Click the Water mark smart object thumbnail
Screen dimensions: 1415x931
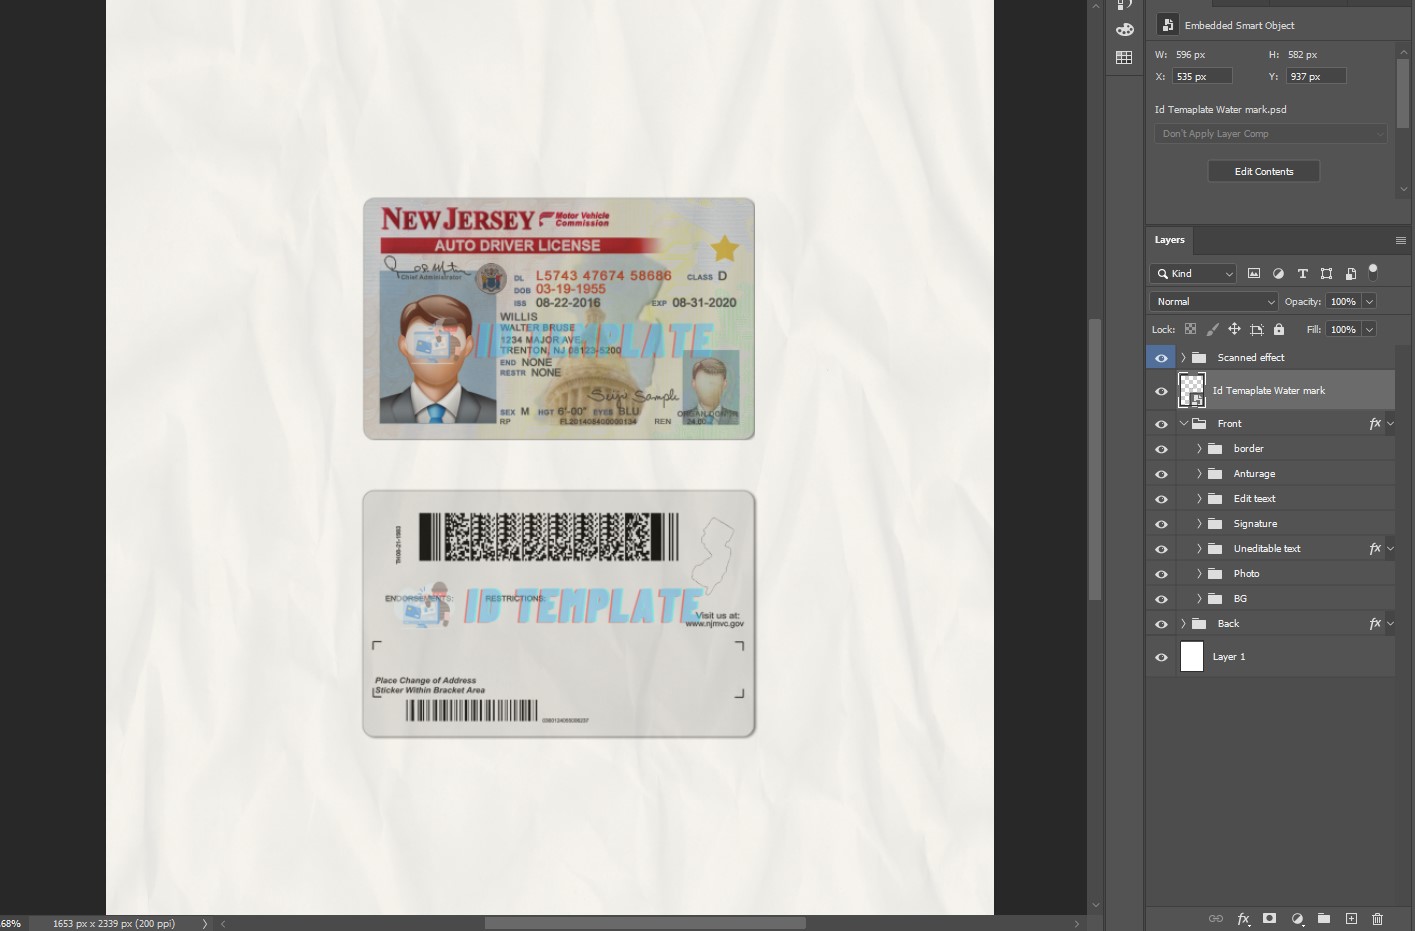coord(1191,390)
